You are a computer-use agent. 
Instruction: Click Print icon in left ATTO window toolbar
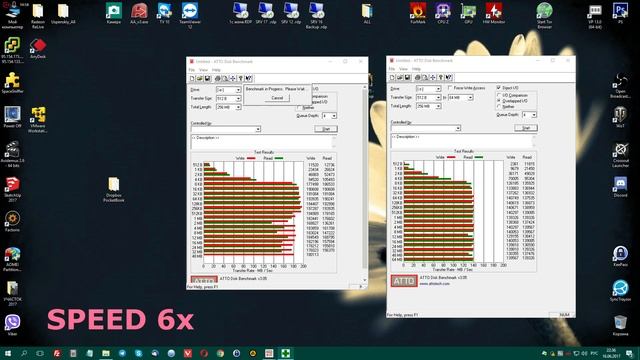click(x=218, y=78)
